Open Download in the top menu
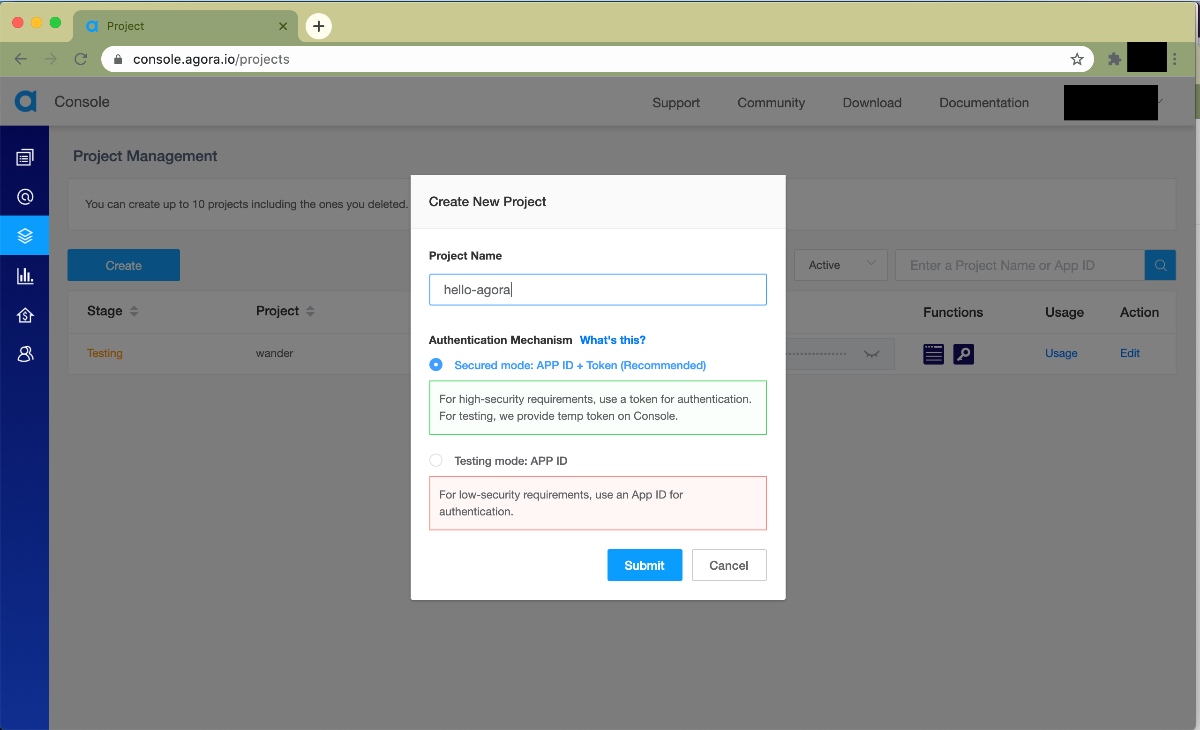Viewport: 1200px width, 730px height. click(x=872, y=102)
